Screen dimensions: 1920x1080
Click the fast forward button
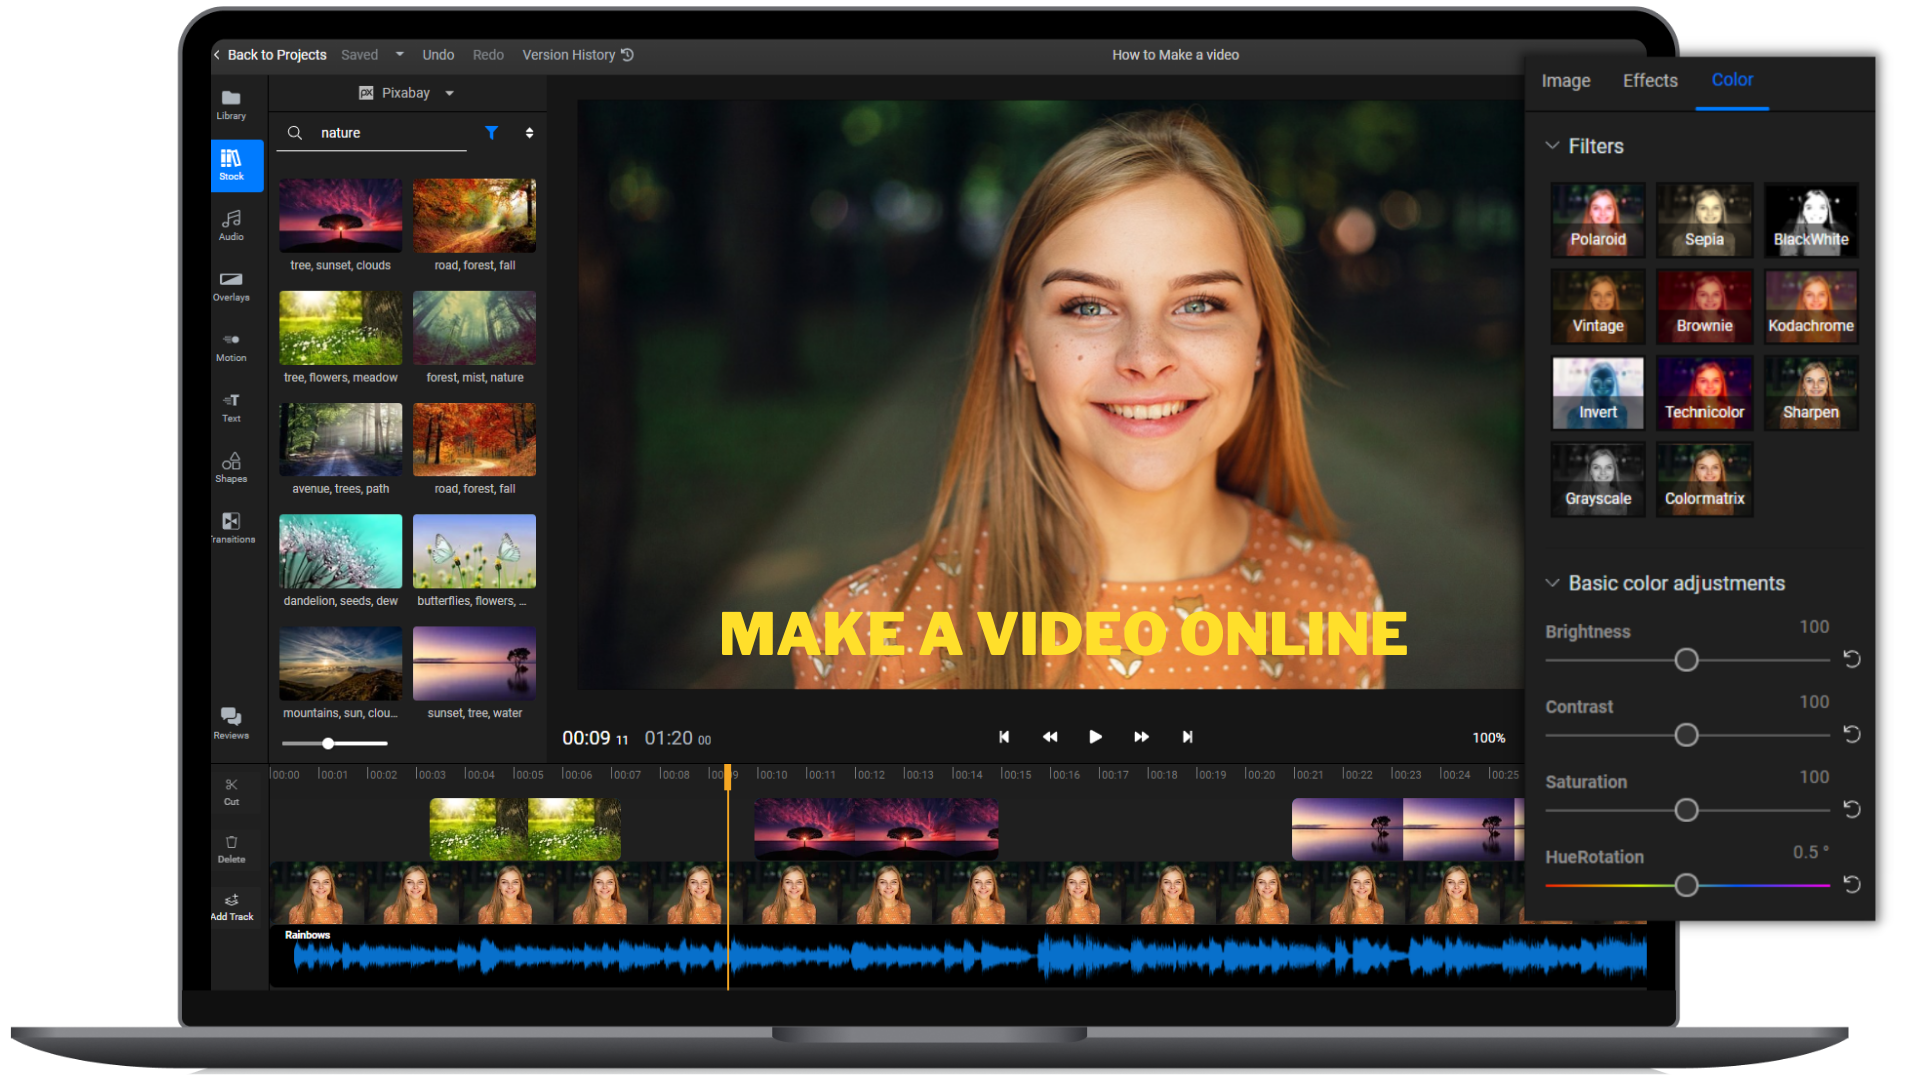click(x=1141, y=737)
